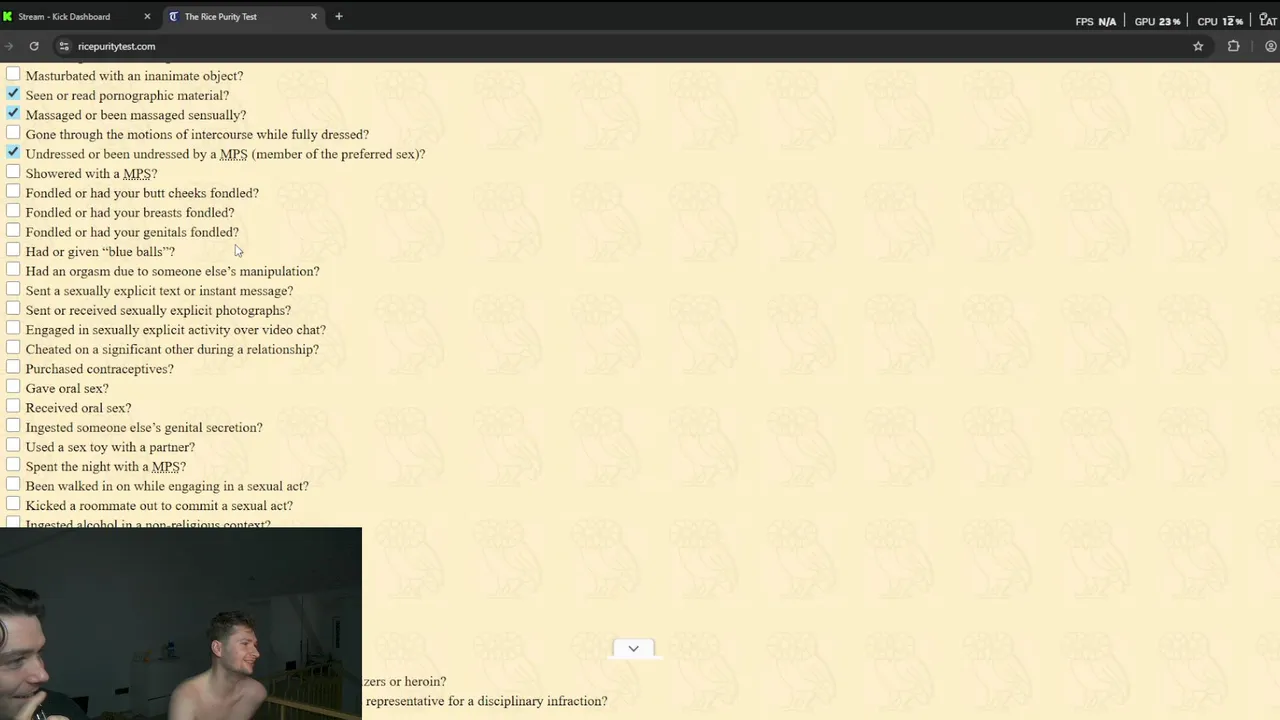Viewport: 1280px width, 720px height.
Task: Select The Rice Purity Test tab
Action: click(245, 16)
